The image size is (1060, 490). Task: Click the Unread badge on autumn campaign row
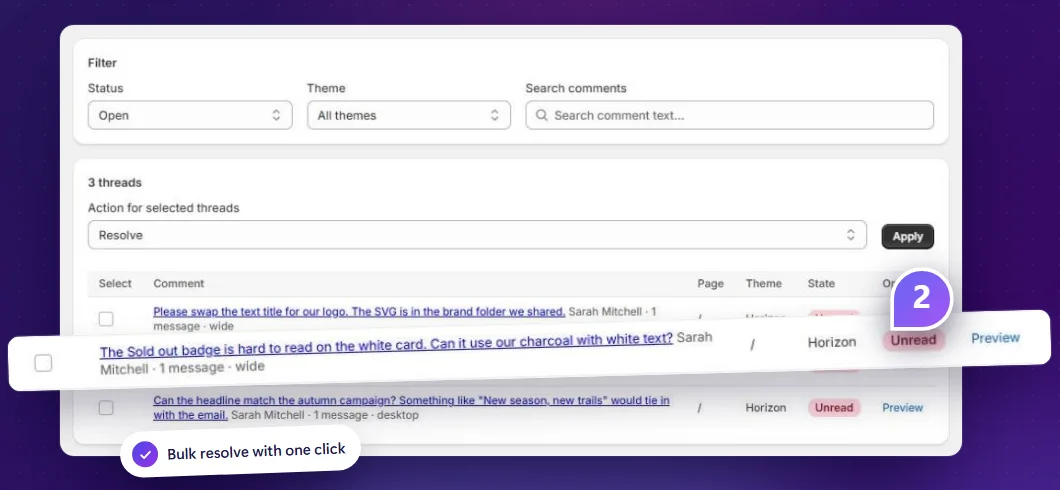tap(834, 408)
